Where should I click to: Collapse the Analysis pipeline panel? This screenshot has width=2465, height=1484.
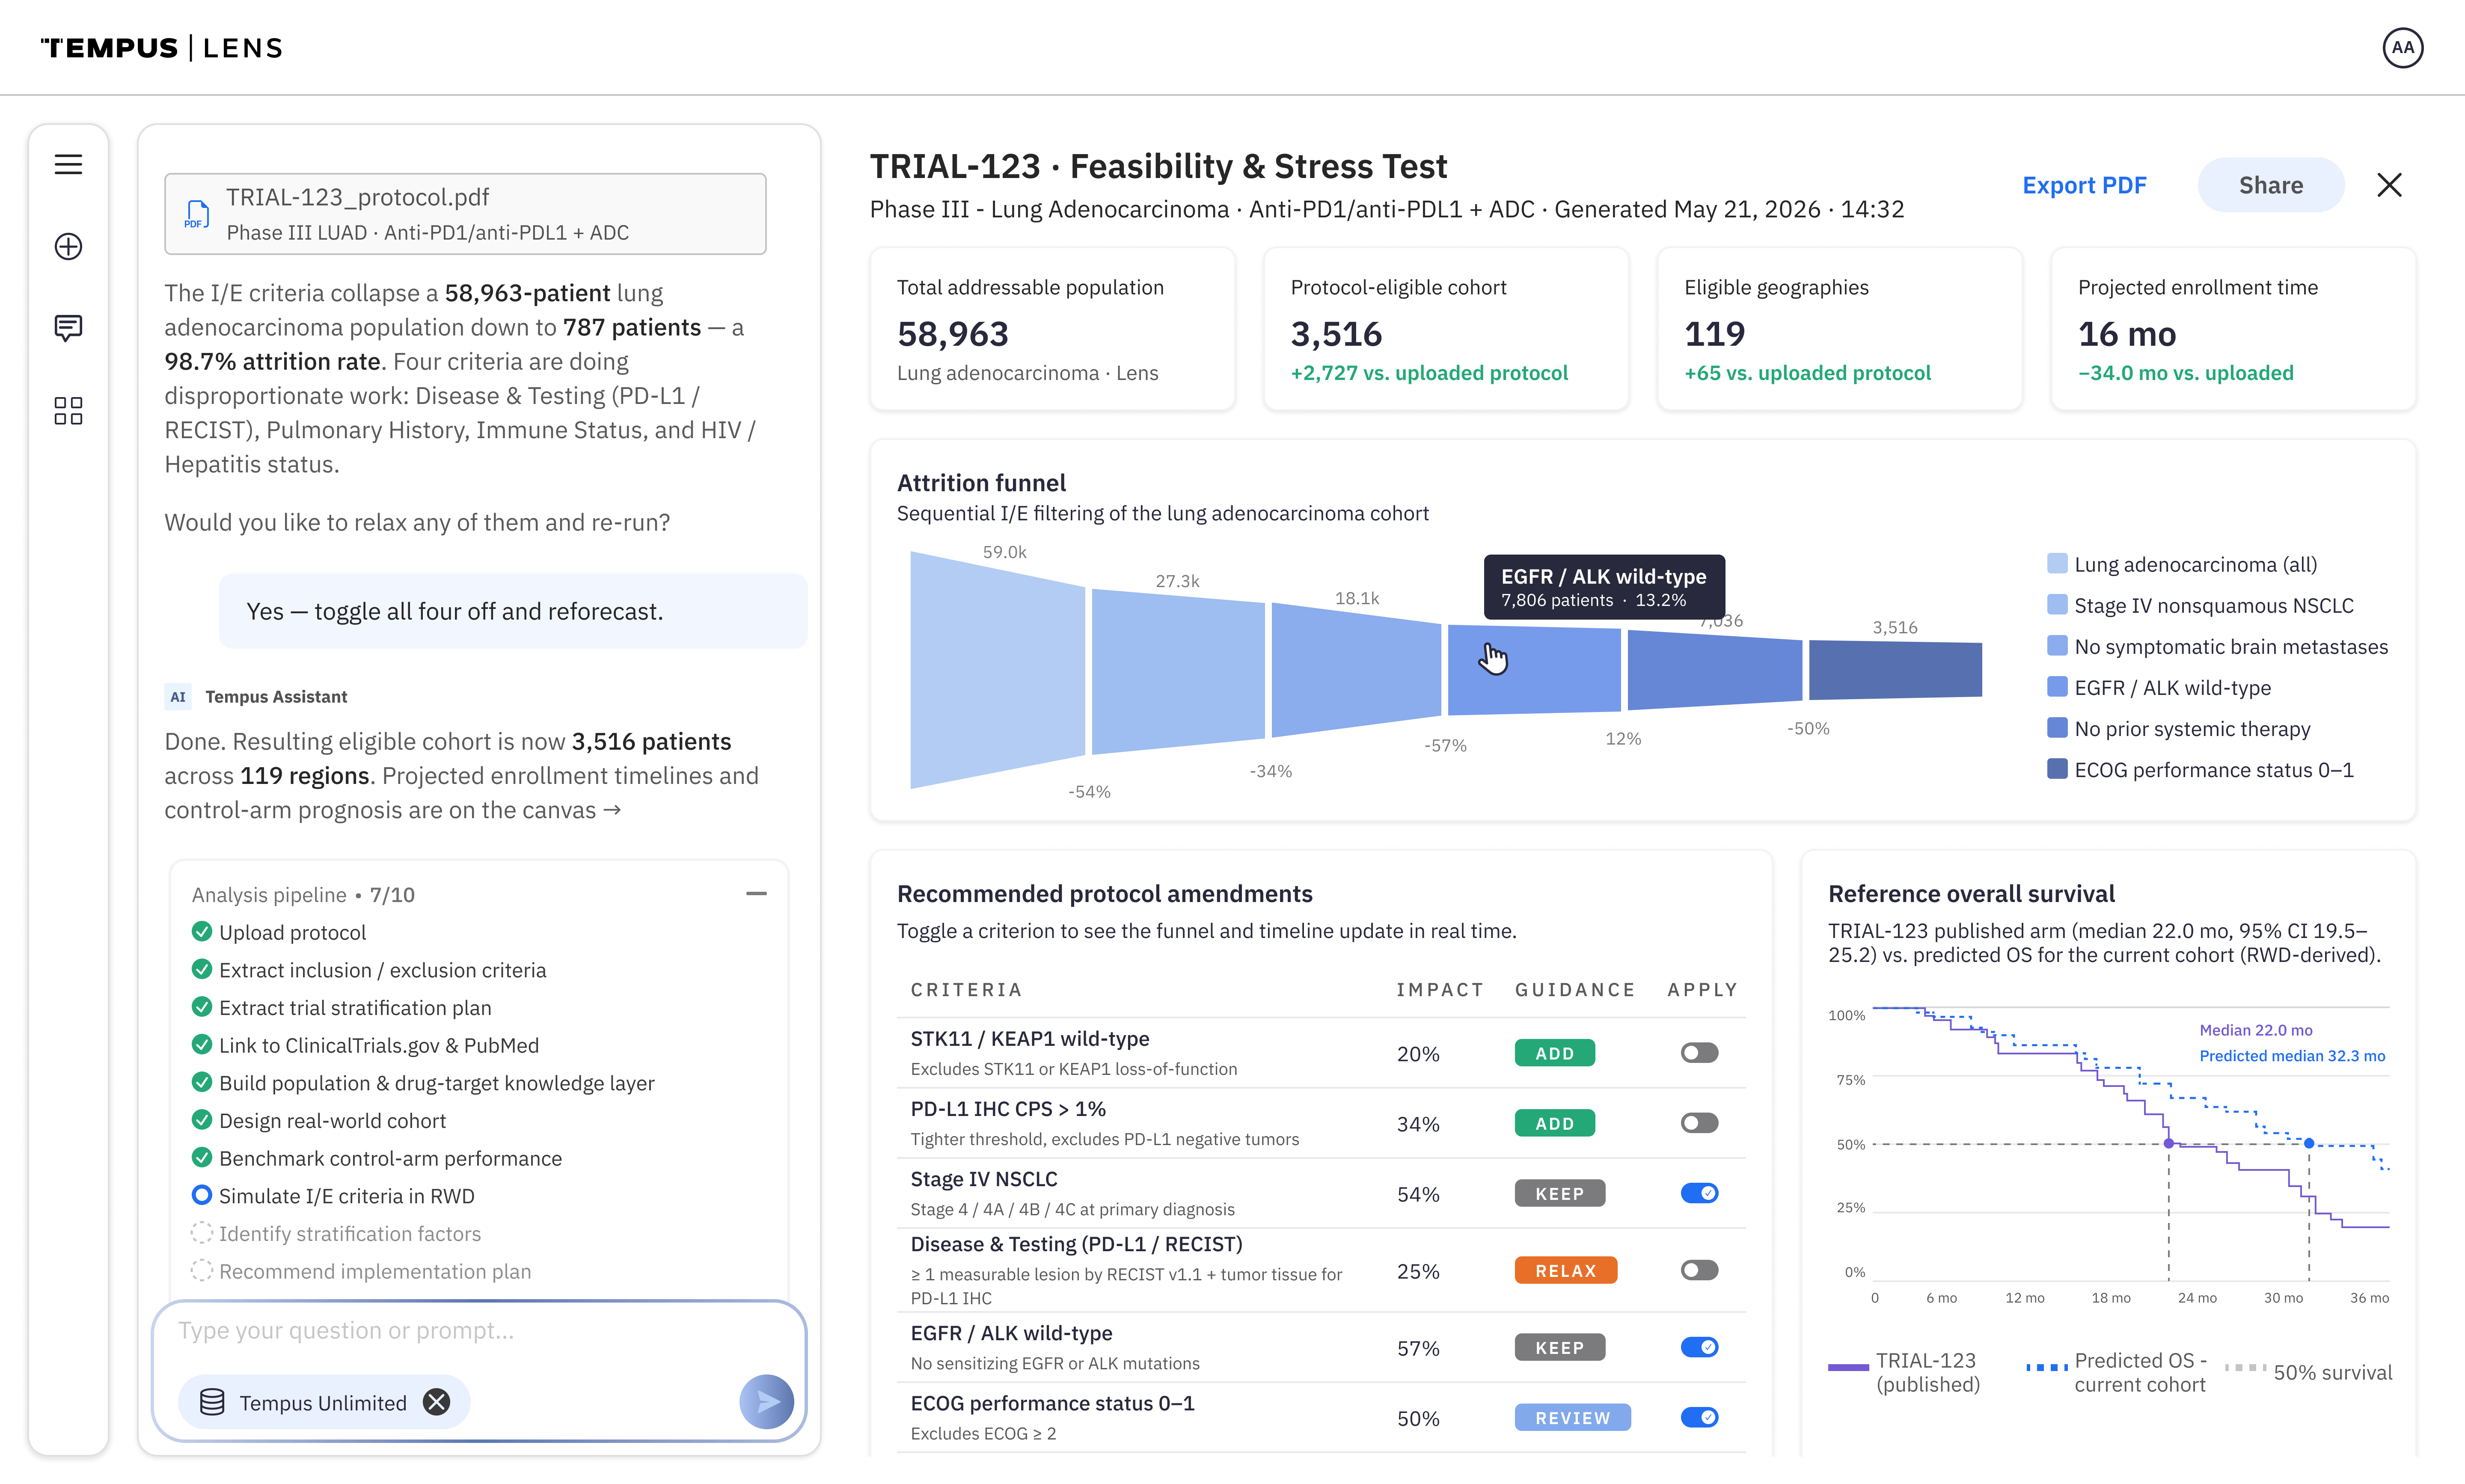click(x=756, y=893)
